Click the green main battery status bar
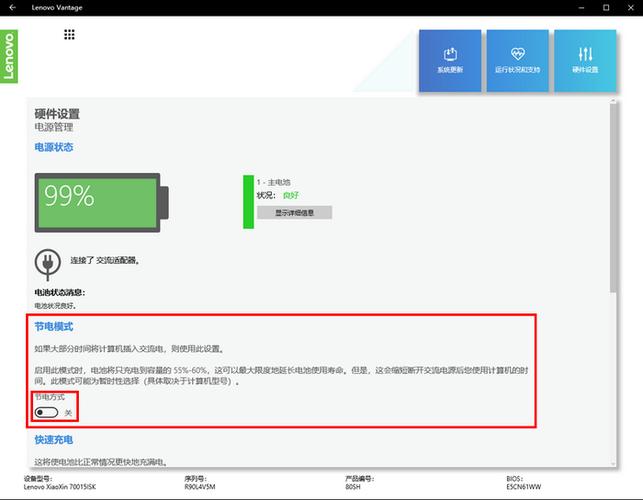This screenshot has height=500, width=643. (x=249, y=202)
